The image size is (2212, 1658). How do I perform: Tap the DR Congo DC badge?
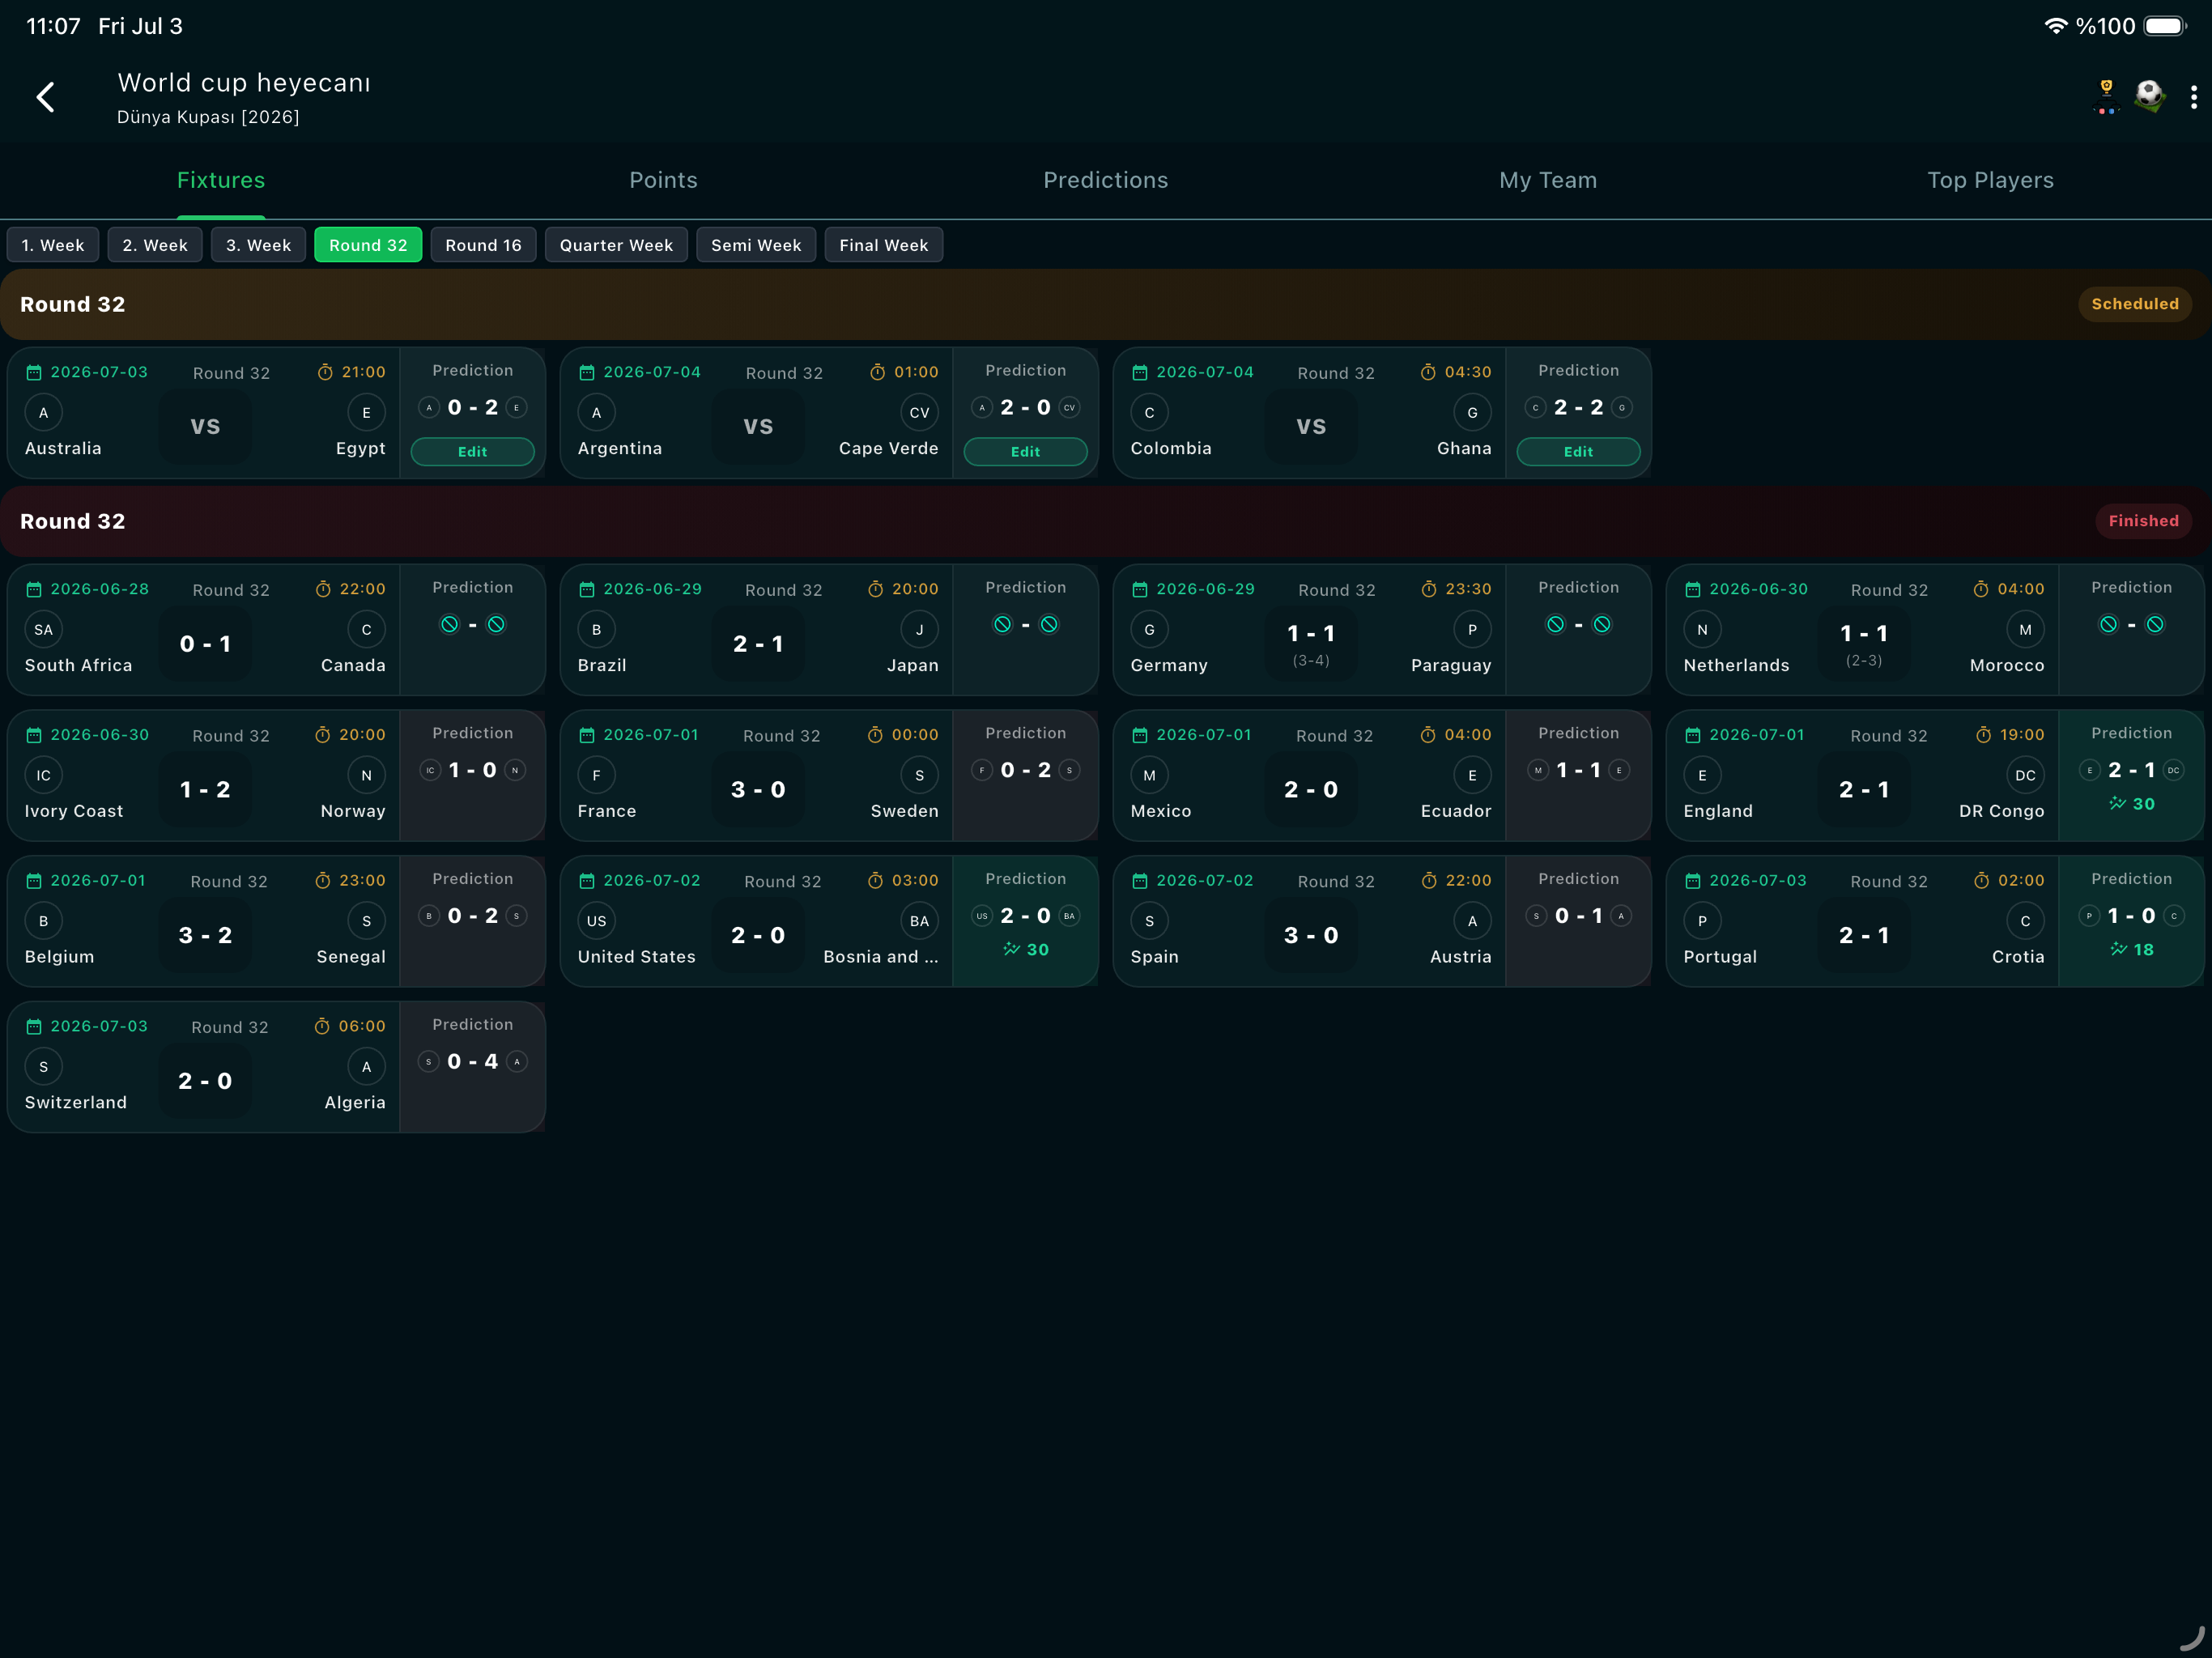pos(2025,775)
